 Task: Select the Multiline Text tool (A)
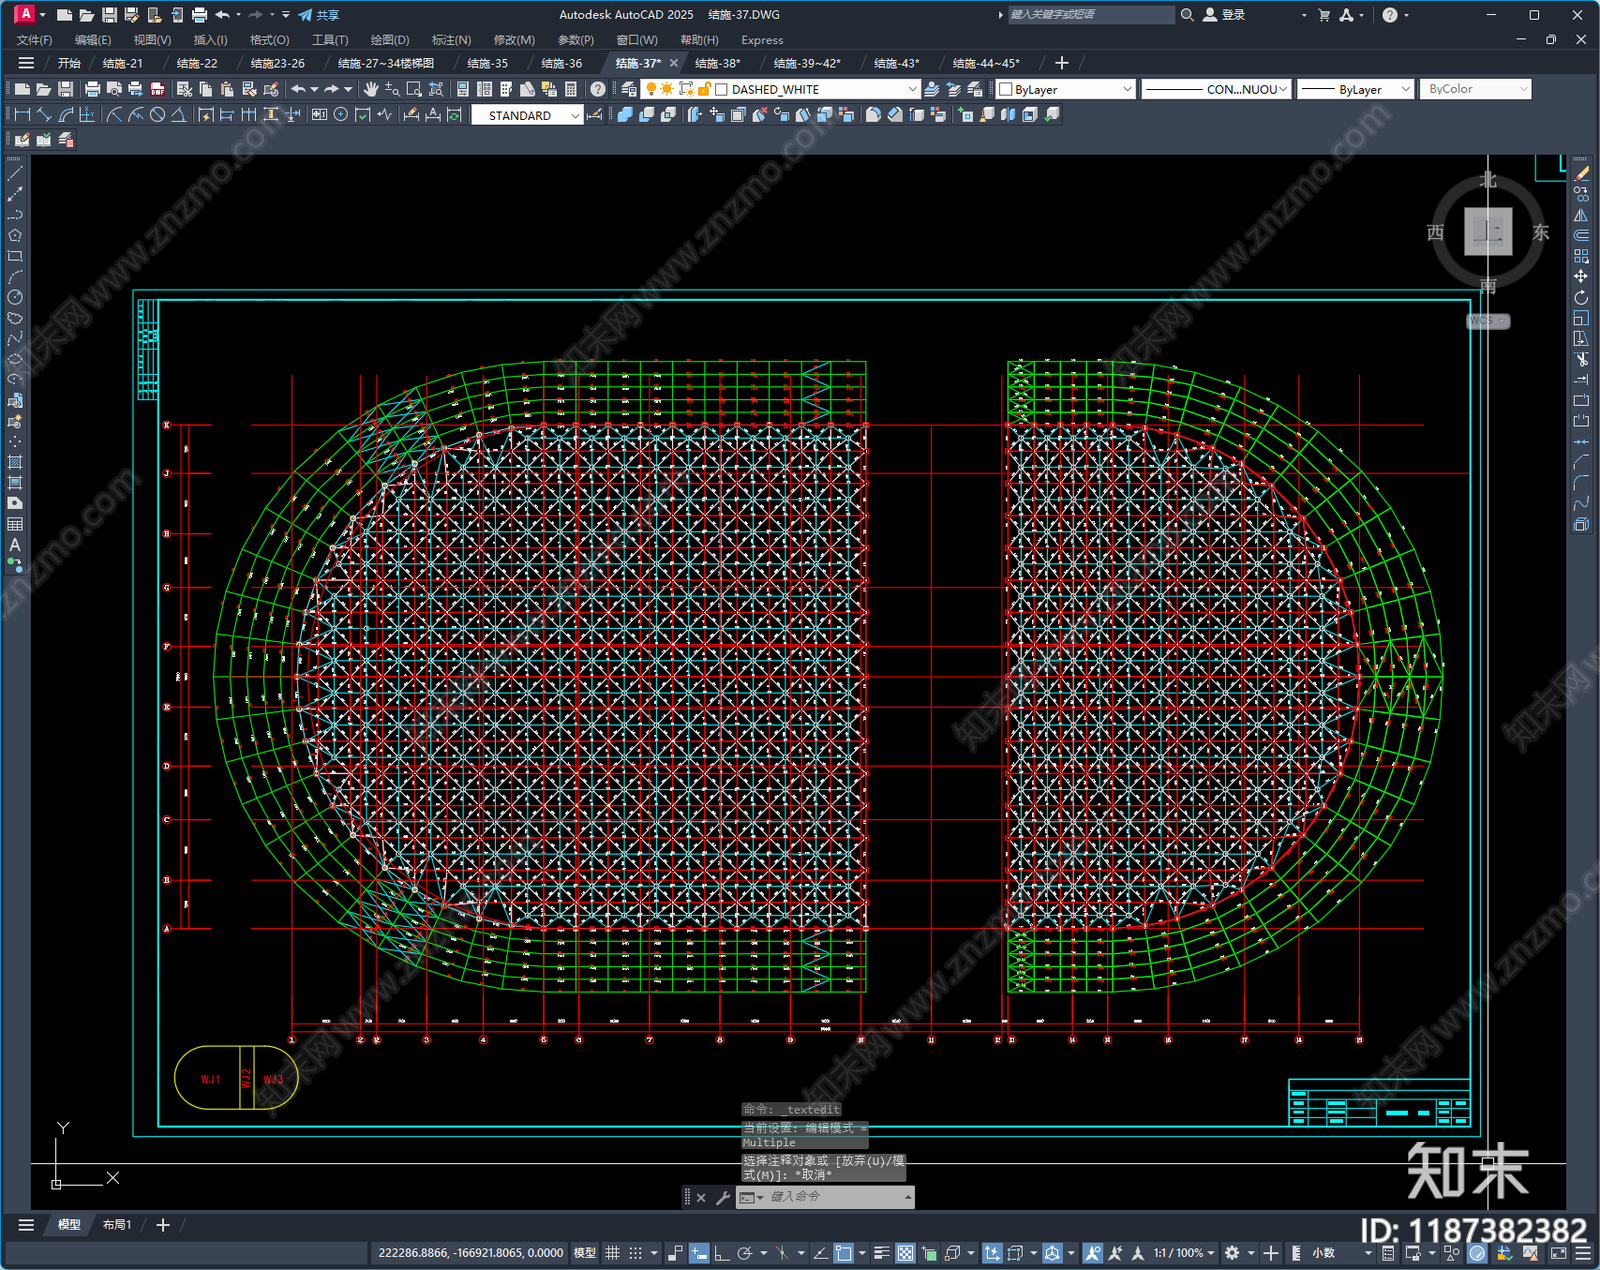[x=15, y=545]
